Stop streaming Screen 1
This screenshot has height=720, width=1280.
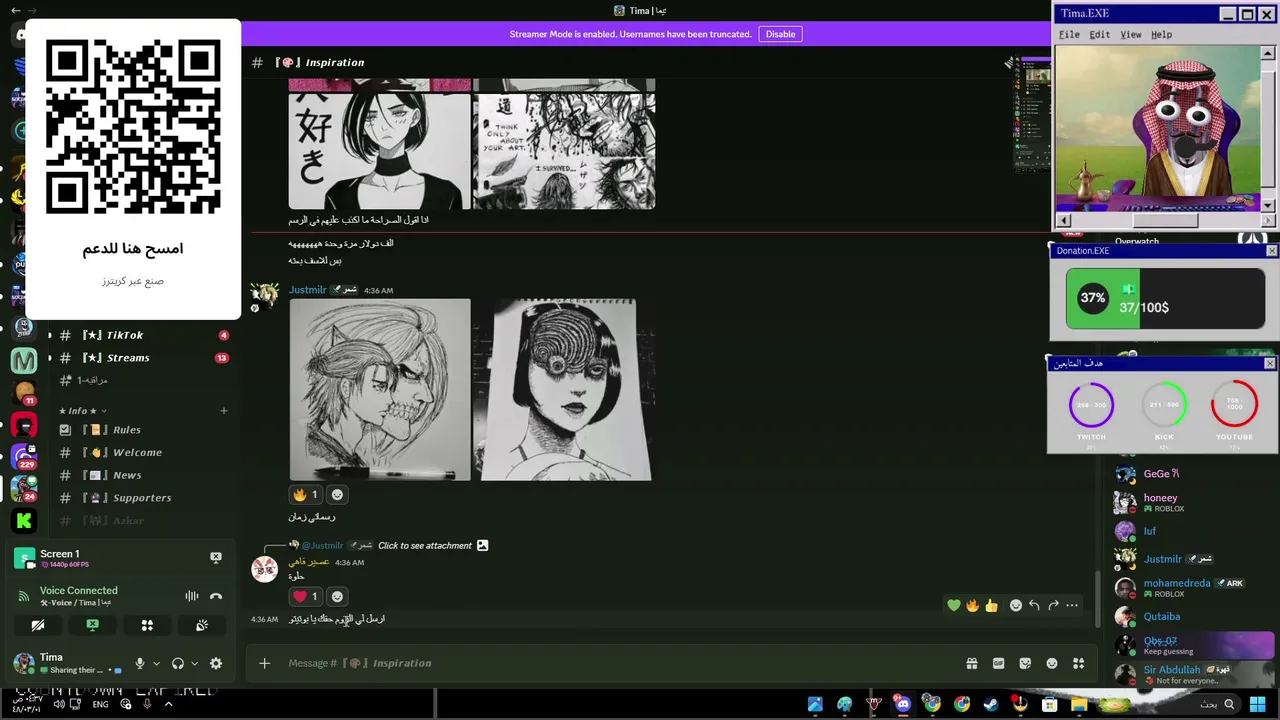(x=216, y=557)
